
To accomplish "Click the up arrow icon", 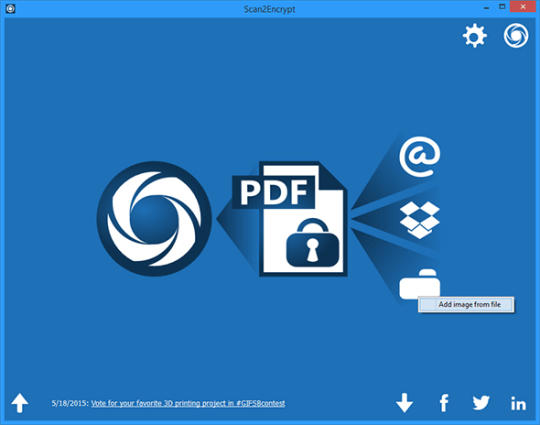I will [20, 403].
